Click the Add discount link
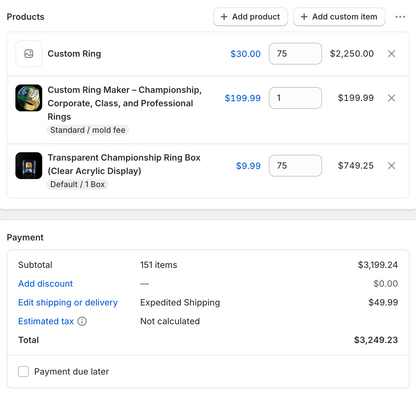416x393 pixels. click(x=45, y=284)
